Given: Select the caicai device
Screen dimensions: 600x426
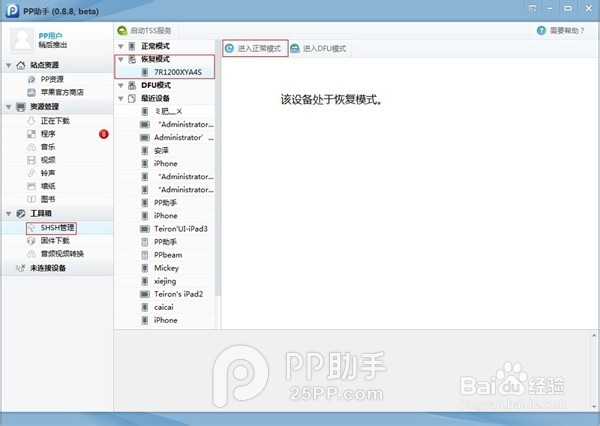Looking at the screenshot, I should (165, 307).
